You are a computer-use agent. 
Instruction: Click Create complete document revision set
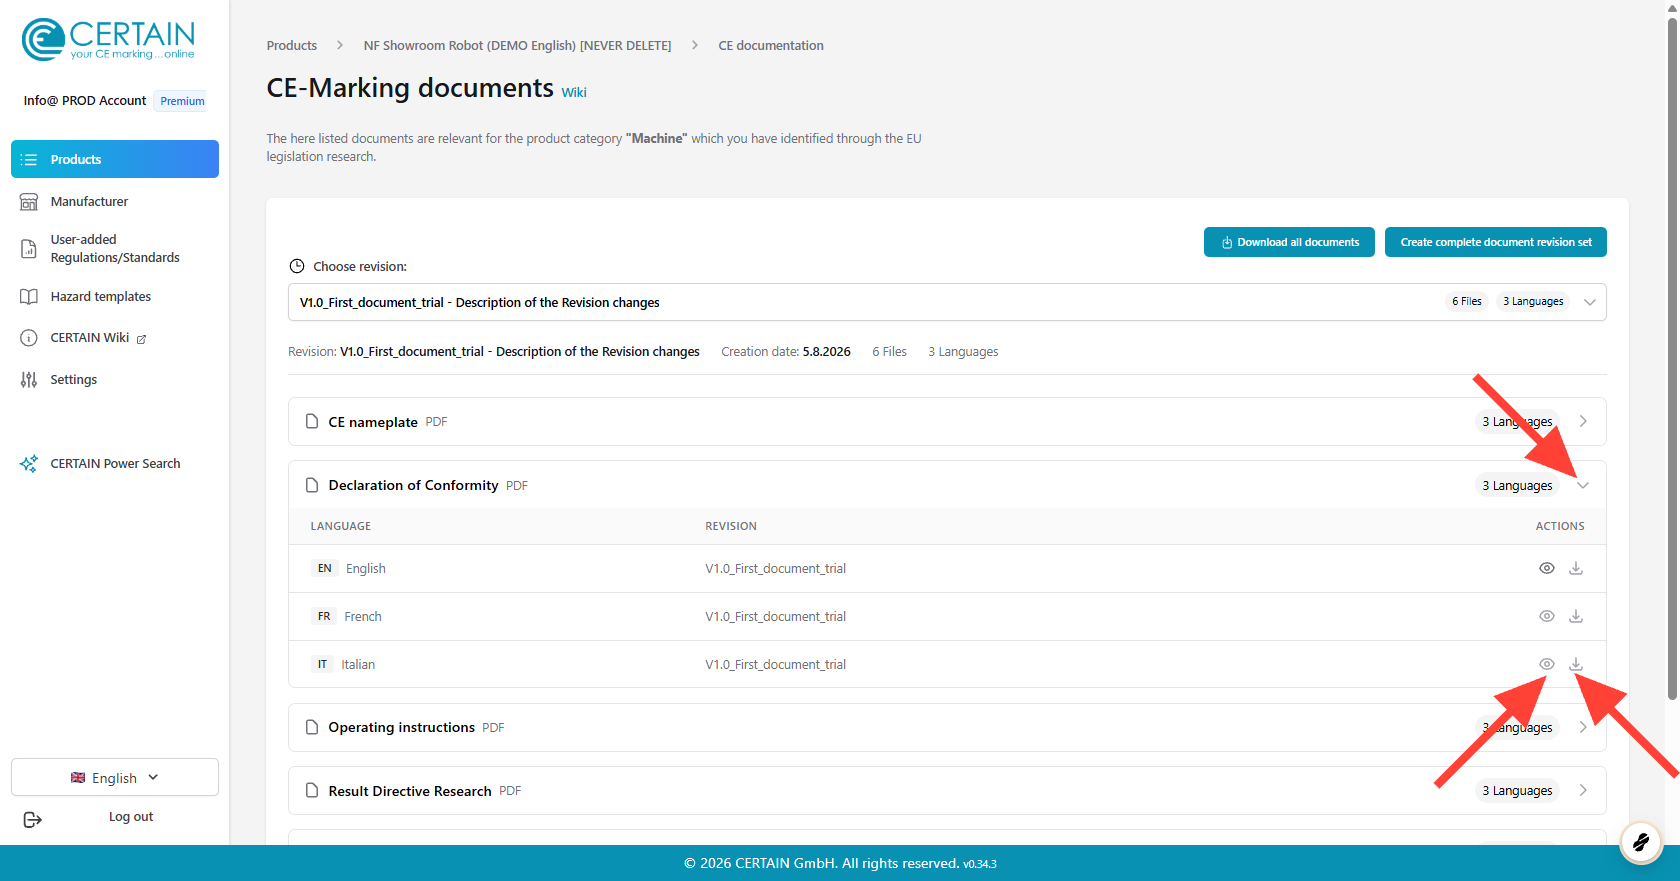pos(1496,242)
